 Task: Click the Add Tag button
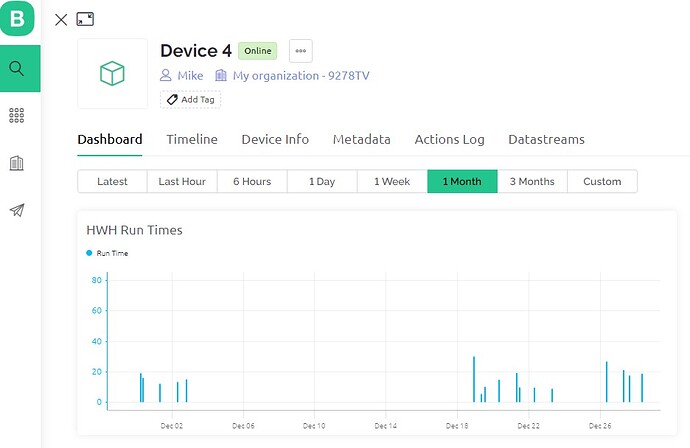(x=191, y=99)
